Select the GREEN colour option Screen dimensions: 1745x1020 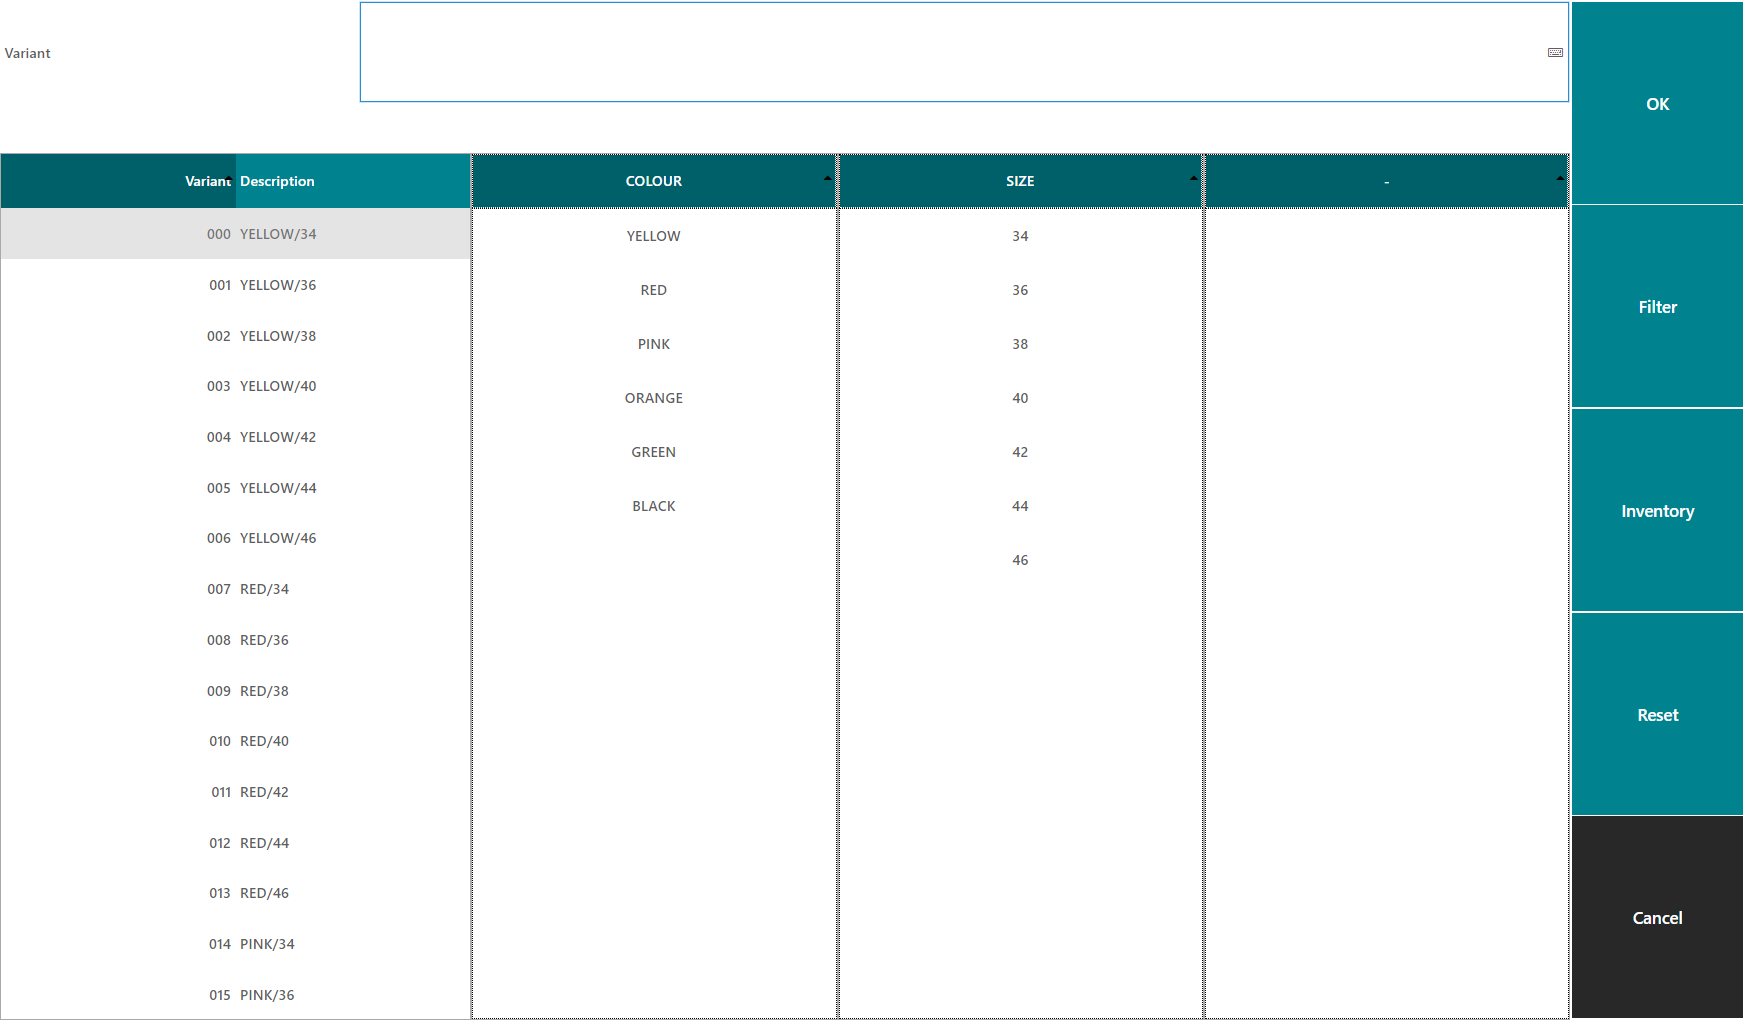[654, 452]
